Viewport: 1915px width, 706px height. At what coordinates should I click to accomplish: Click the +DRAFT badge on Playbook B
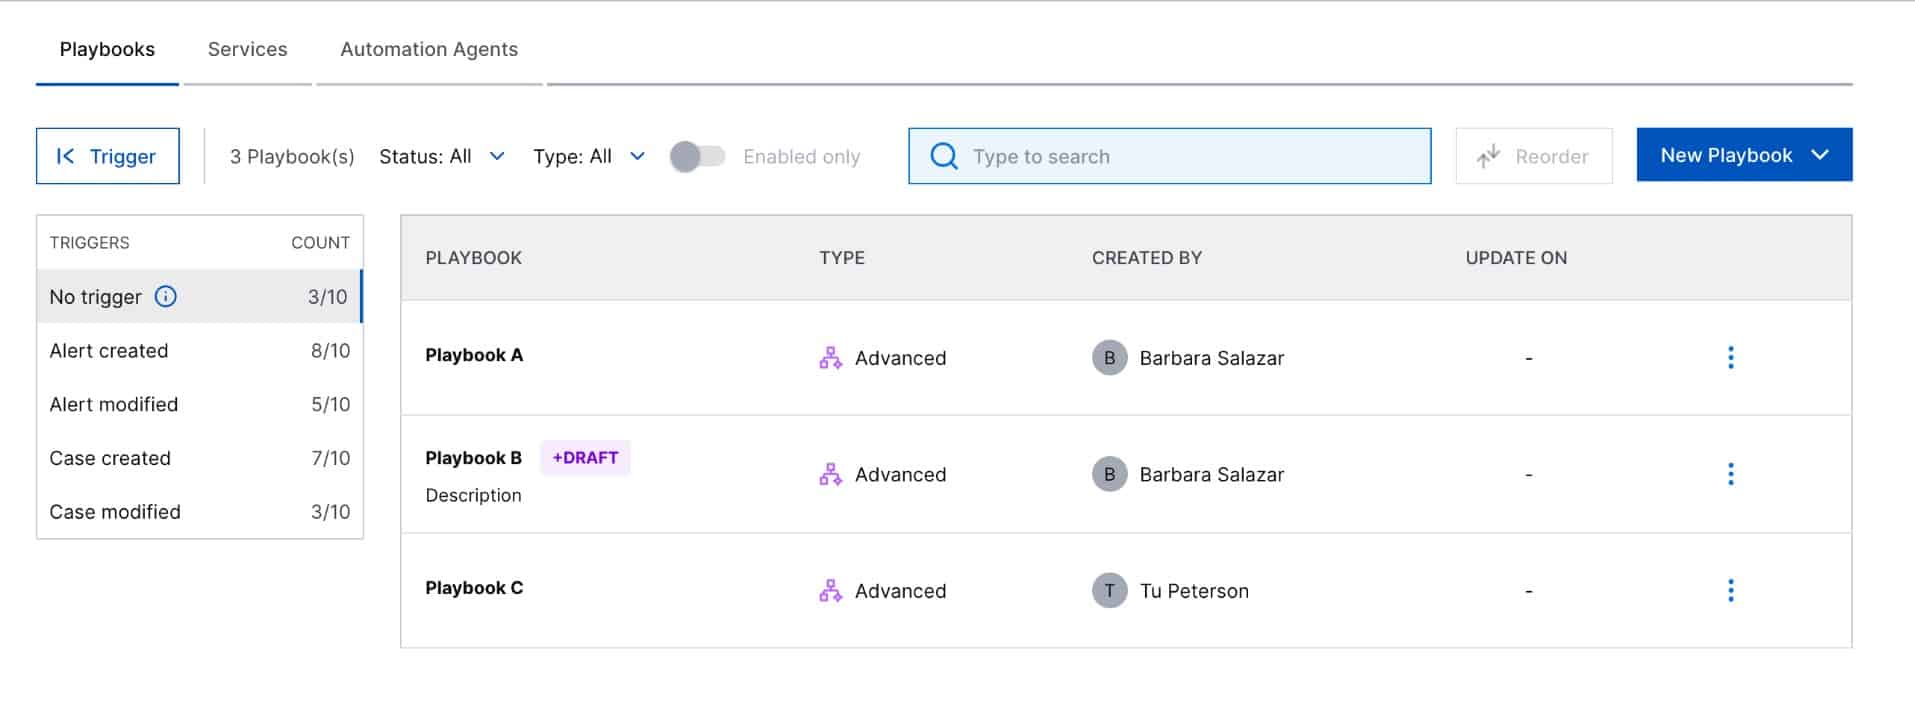pyautogui.click(x=585, y=458)
